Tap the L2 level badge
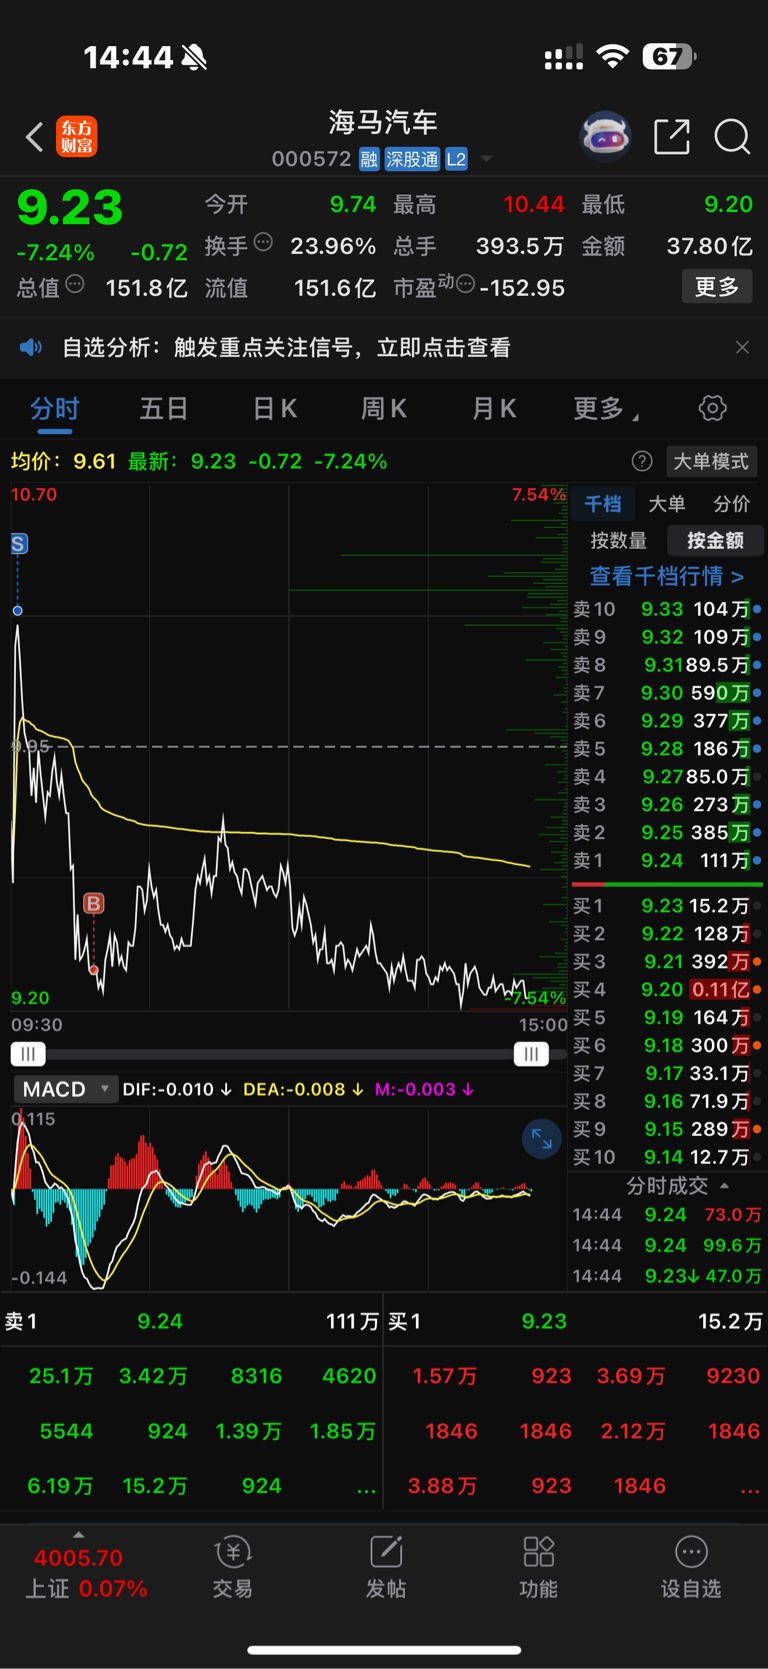This screenshot has width=768, height=1669. pyautogui.click(x=456, y=159)
